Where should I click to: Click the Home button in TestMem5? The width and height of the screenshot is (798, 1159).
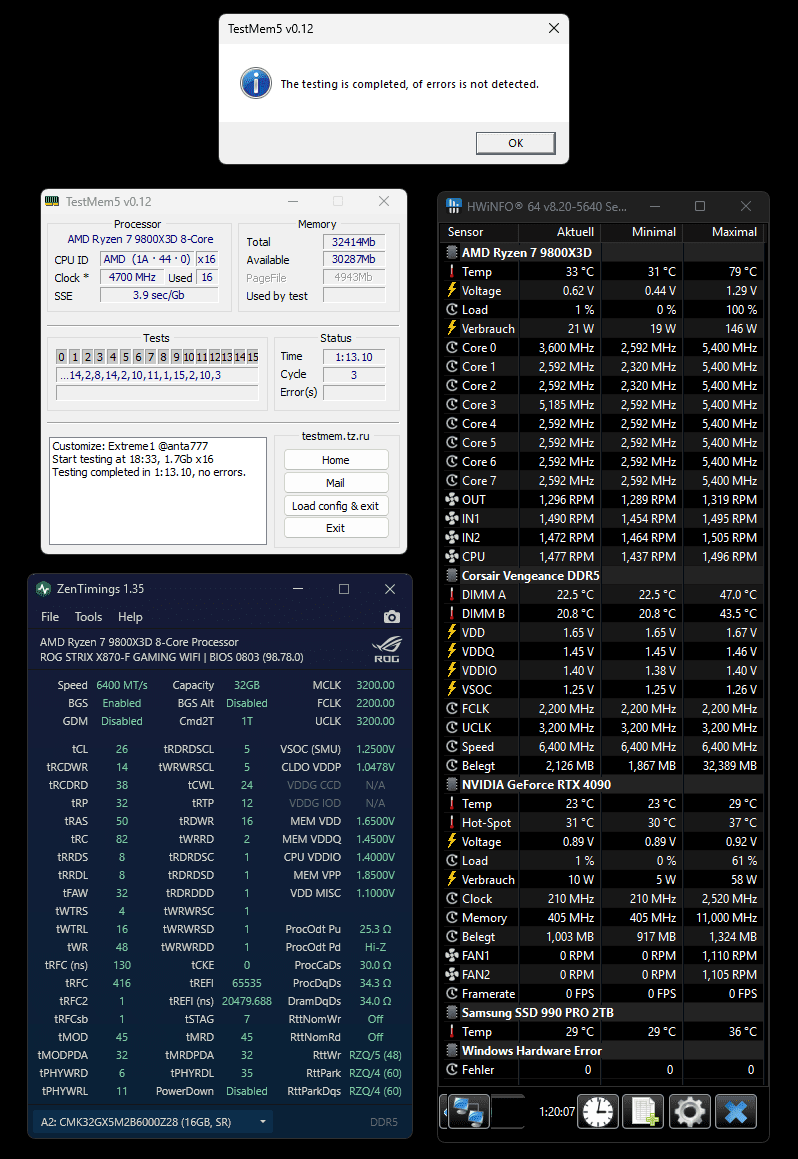(335, 460)
